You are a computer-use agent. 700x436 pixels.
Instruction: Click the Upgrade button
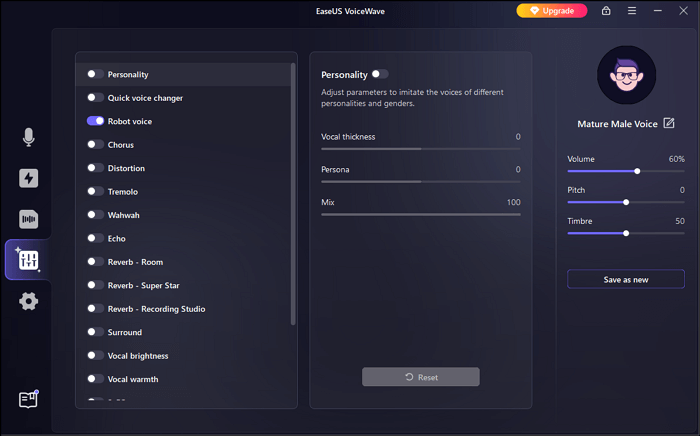[x=552, y=11]
